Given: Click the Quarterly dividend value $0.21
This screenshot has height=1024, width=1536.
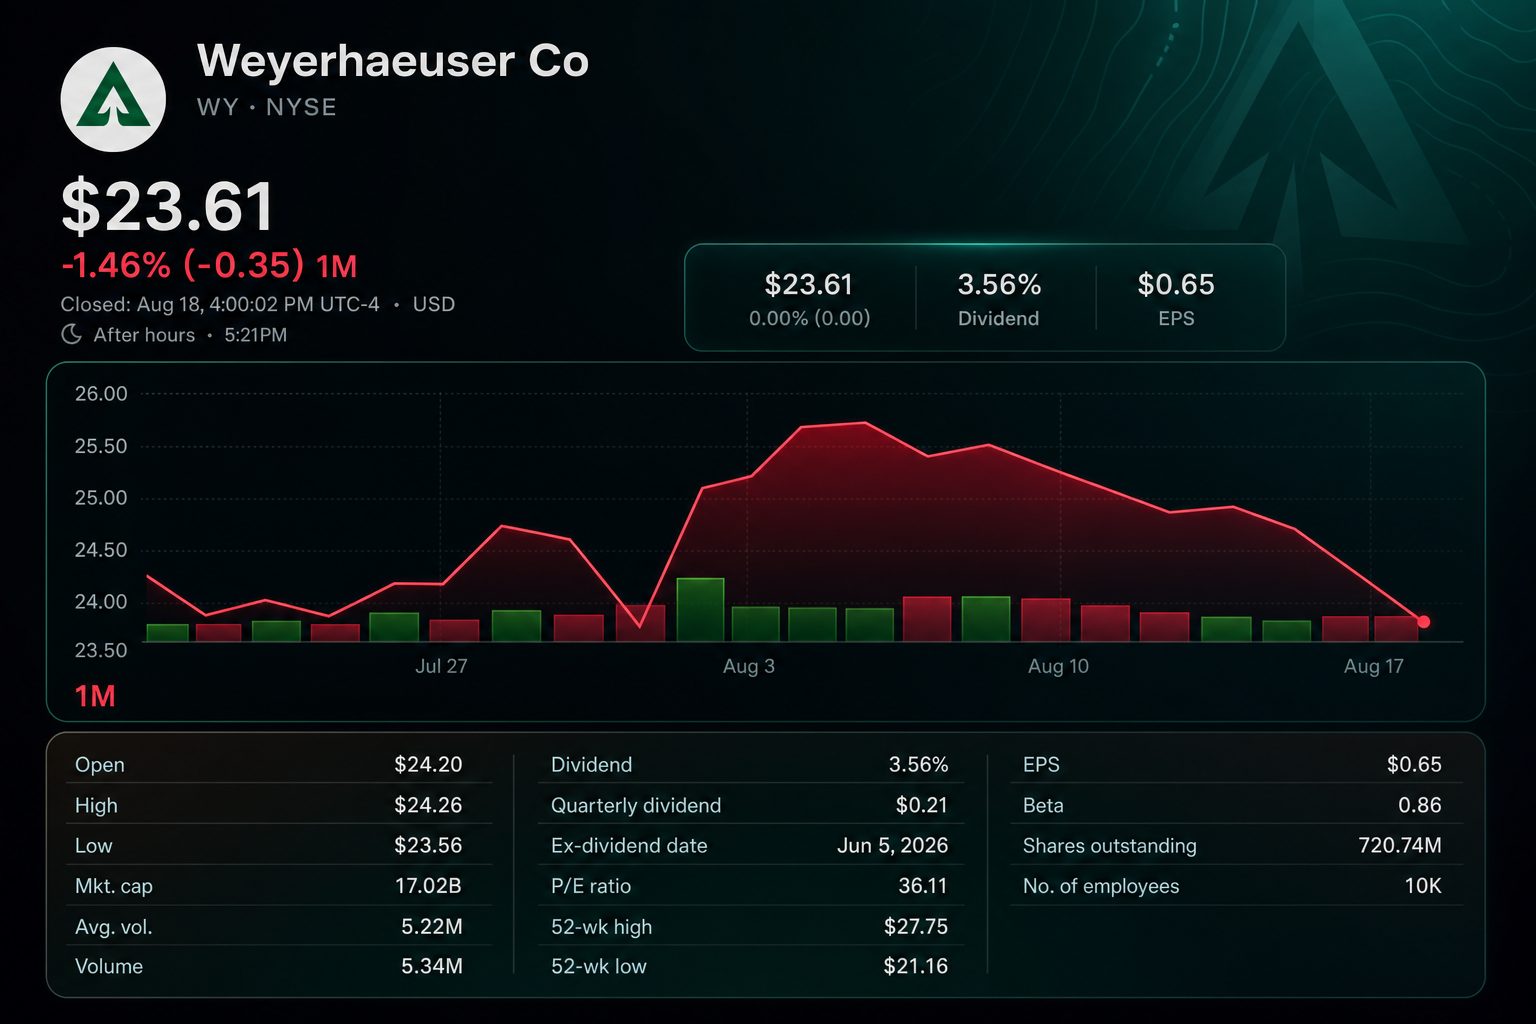Looking at the screenshot, I should tap(922, 805).
